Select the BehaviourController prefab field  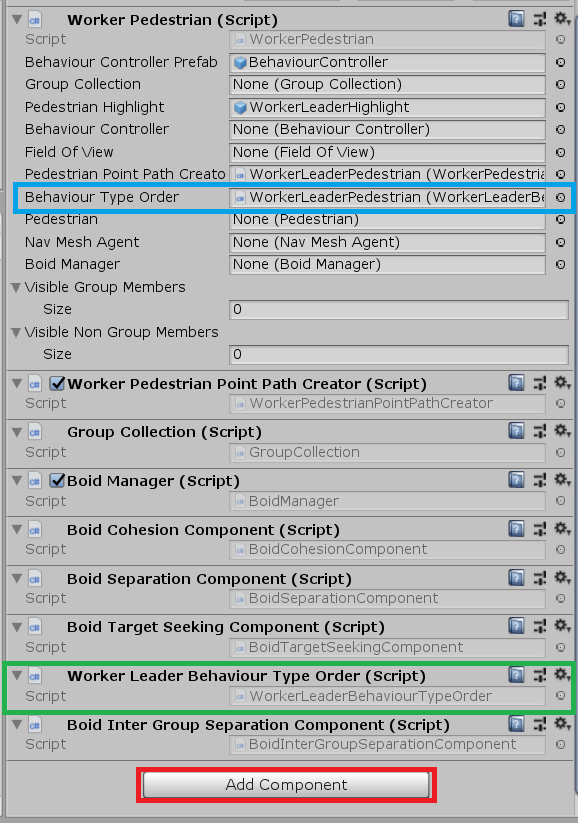(x=387, y=62)
